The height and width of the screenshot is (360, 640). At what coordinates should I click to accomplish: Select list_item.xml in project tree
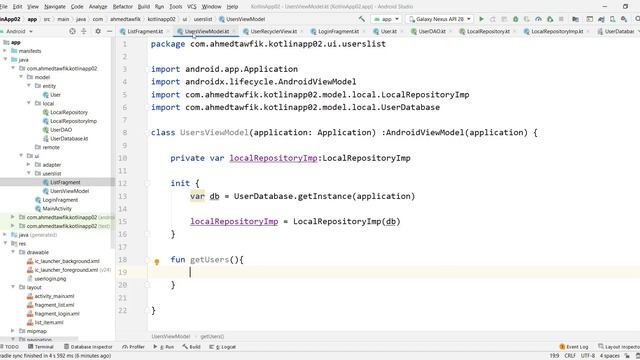[x=49, y=322]
